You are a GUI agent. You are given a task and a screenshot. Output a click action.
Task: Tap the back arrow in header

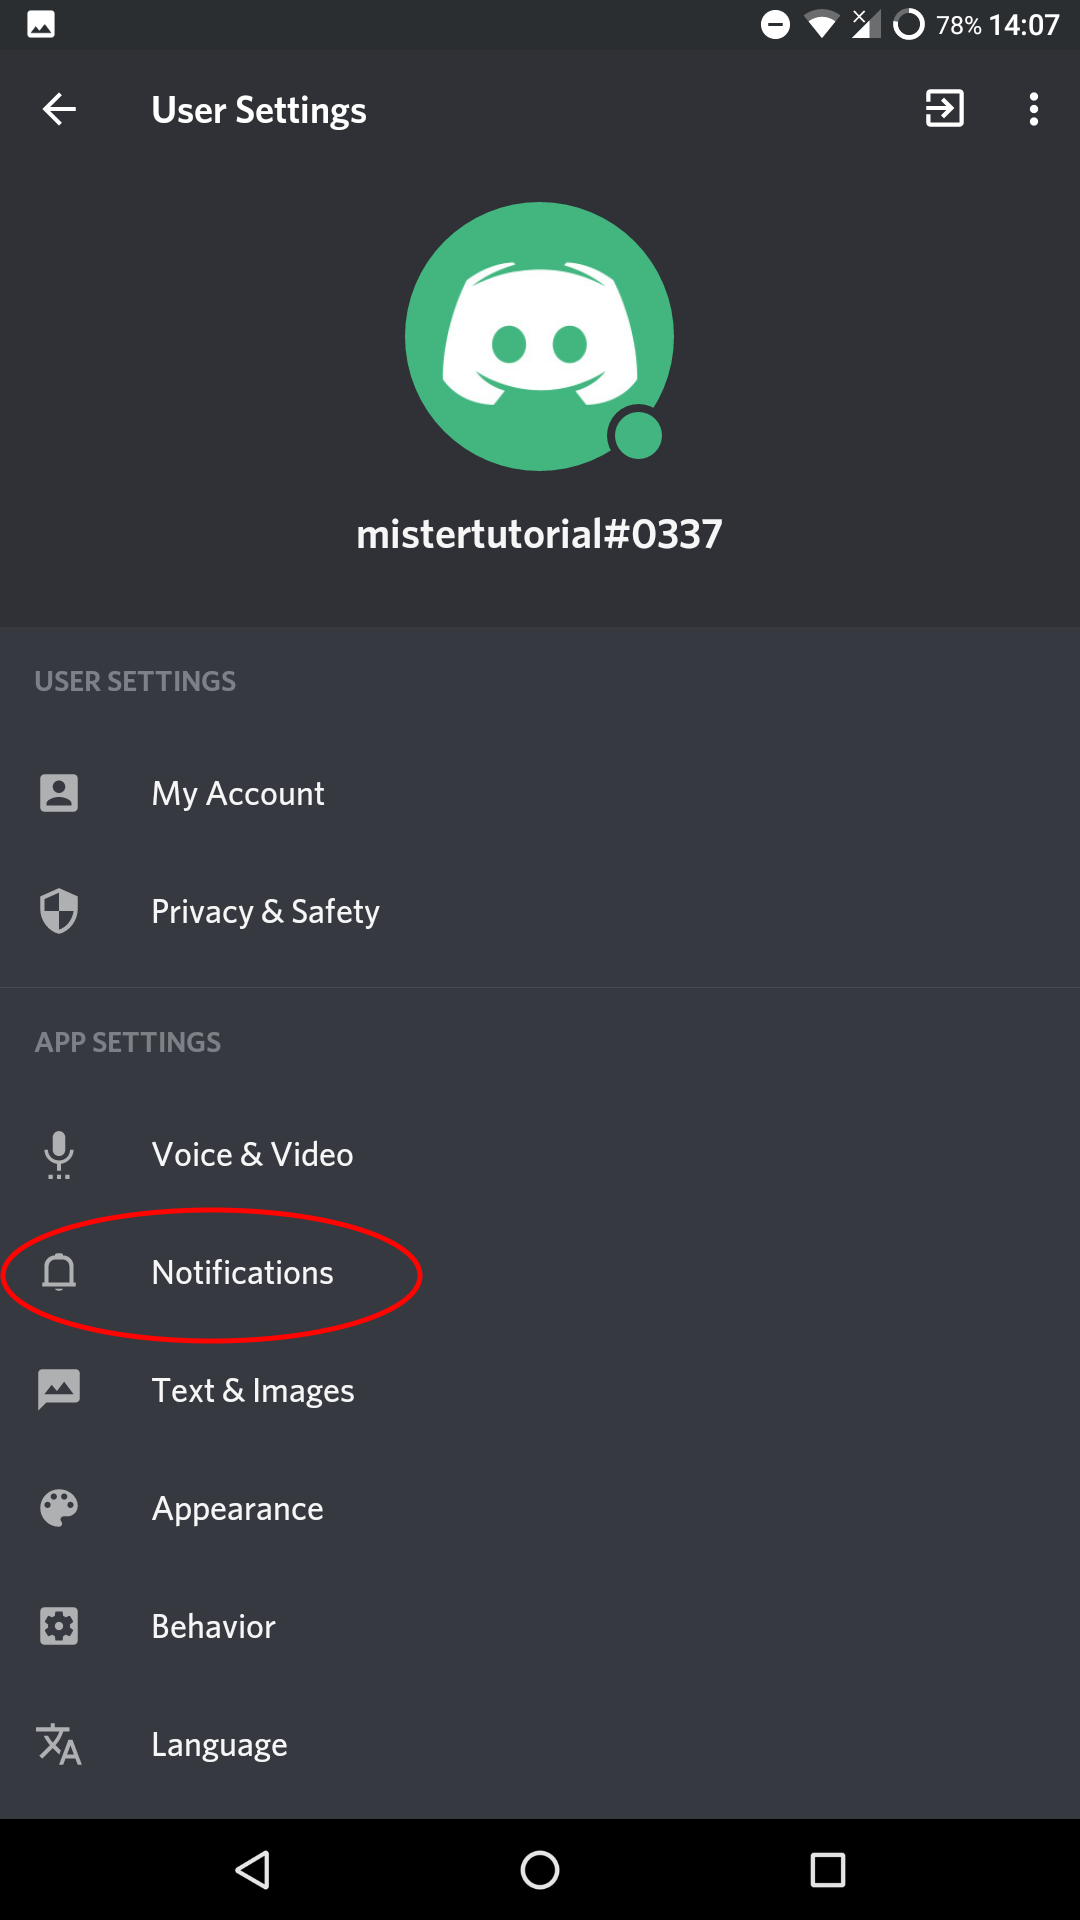pyautogui.click(x=59, y=109)
